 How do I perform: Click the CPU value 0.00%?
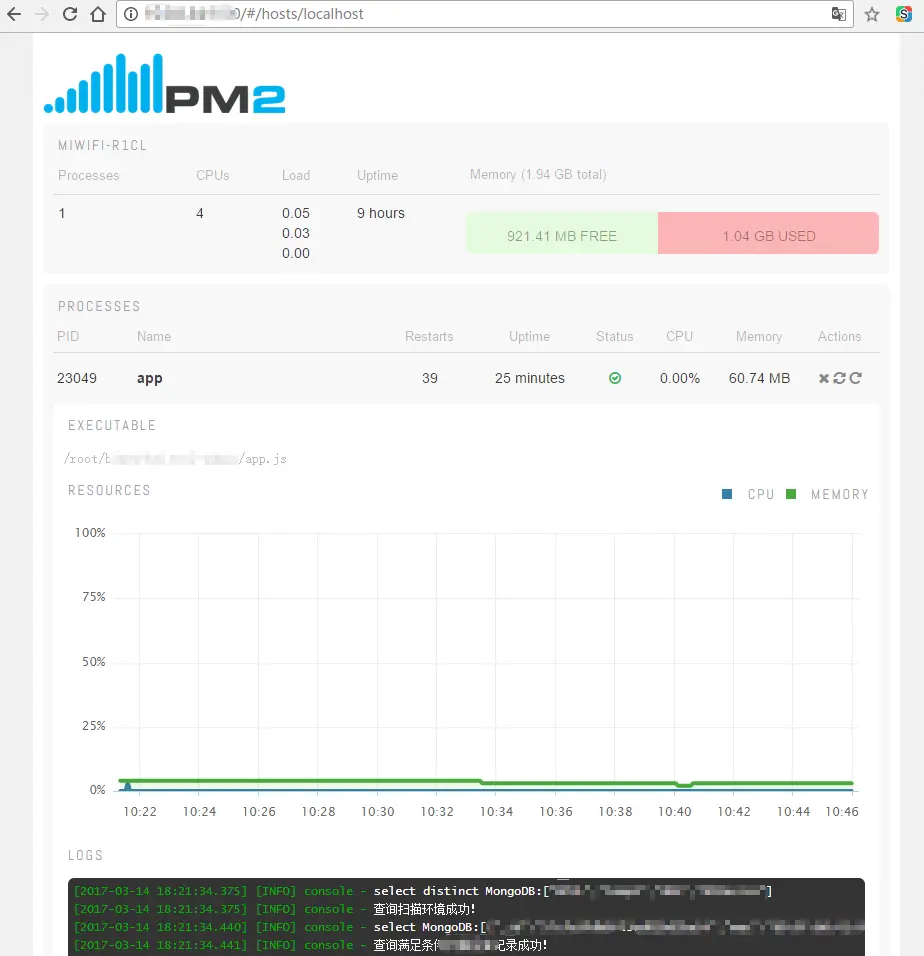coord(680,379)
